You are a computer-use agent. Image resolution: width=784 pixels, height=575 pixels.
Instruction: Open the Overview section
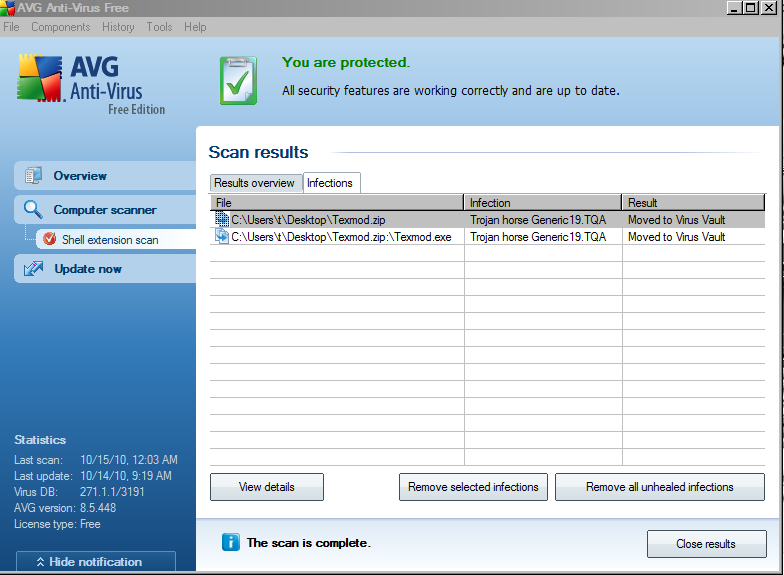106,176
